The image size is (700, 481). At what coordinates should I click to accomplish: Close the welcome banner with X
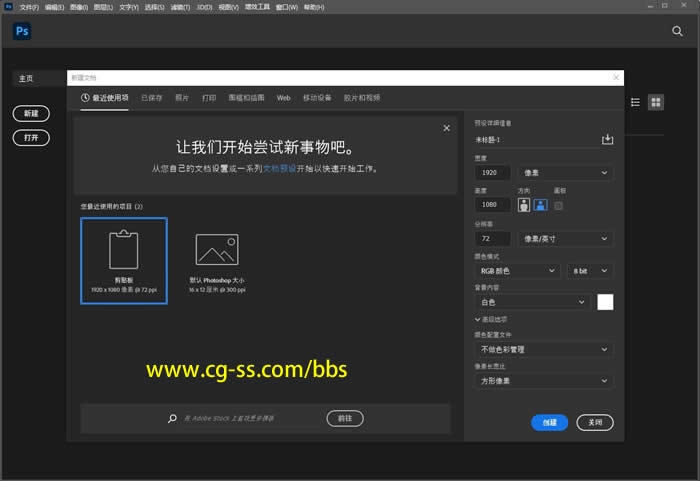446,128
